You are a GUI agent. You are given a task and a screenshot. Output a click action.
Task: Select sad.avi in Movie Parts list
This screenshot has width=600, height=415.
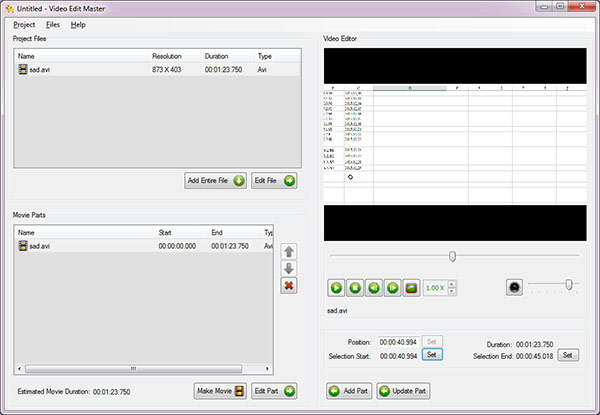pyautogui.click(x=143, y=246)
